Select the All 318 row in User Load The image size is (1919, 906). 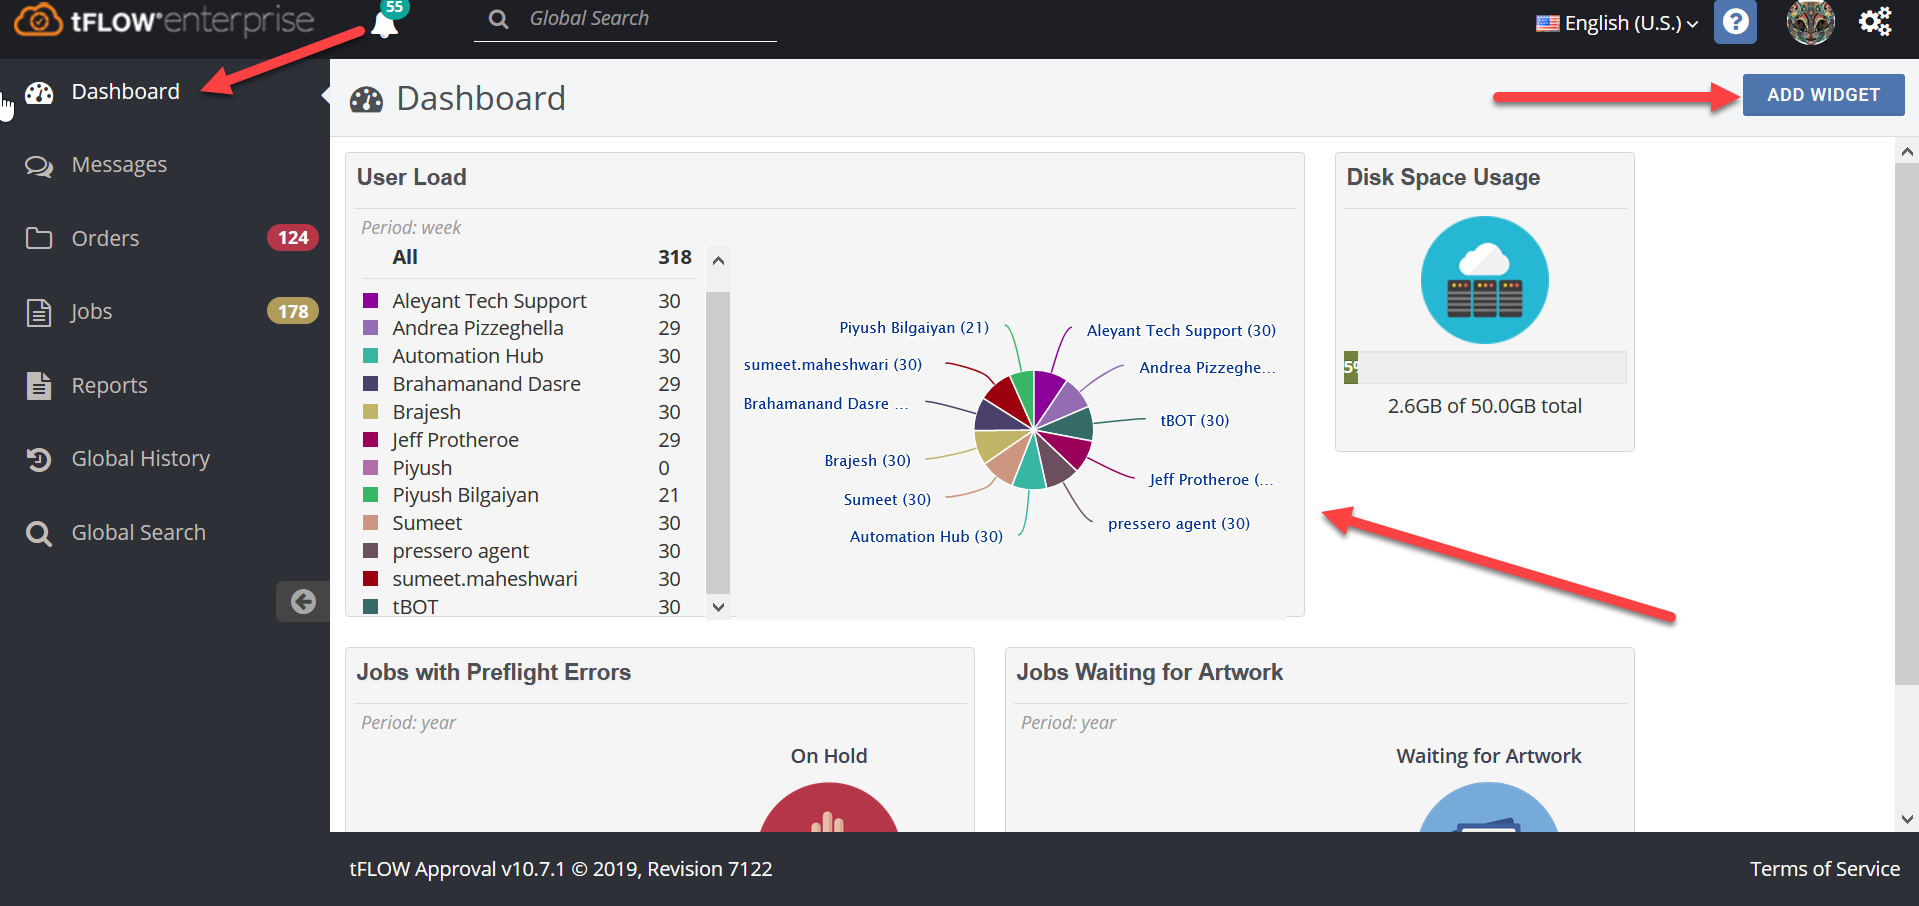(529, 258)
